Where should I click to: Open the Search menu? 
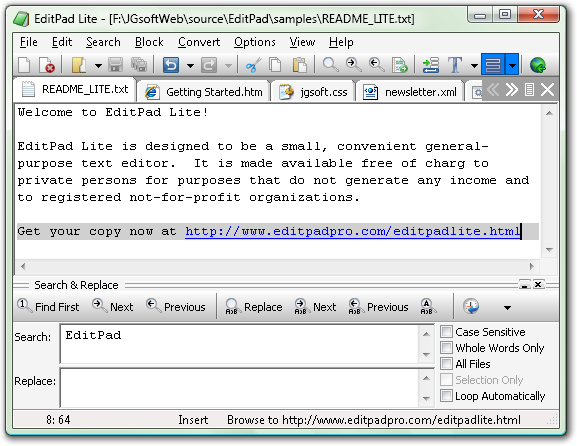(103, 42)
